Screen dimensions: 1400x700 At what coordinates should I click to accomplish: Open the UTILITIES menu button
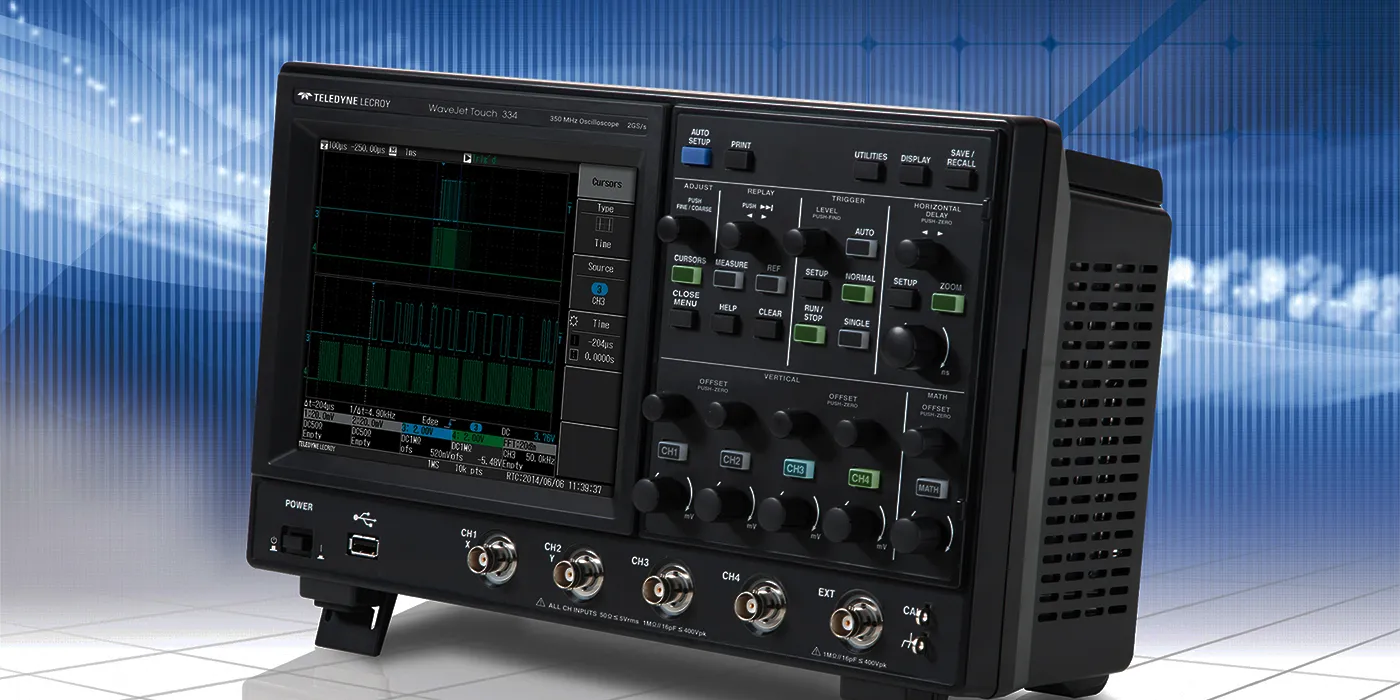click(x=870, y=172)
